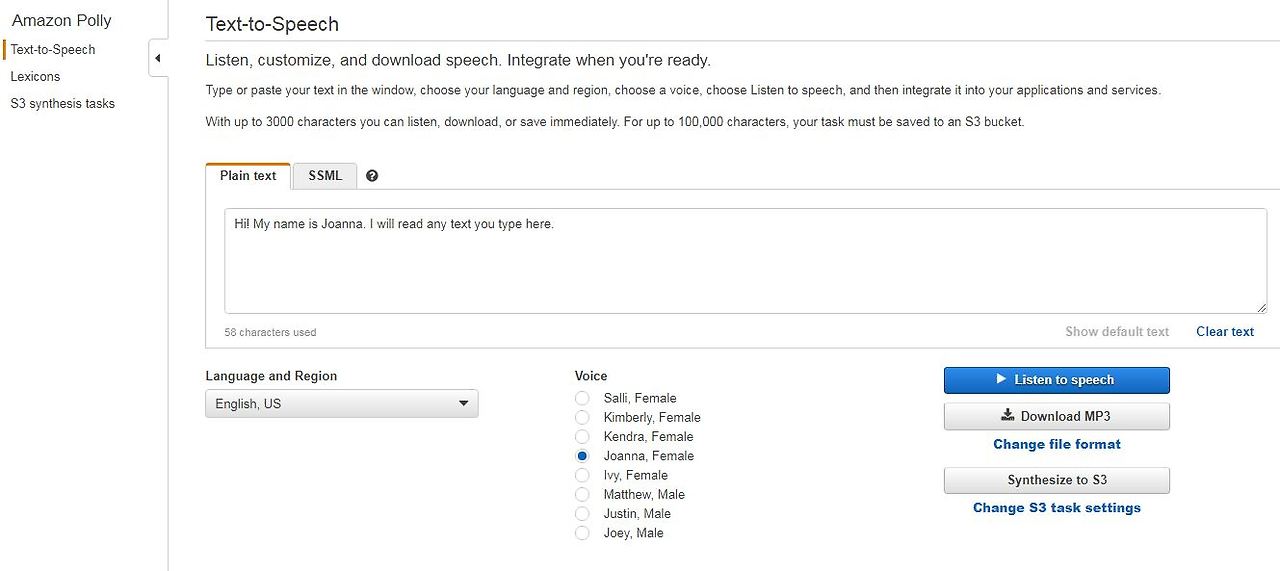
Task: Click the Clear text link
Action: click(1225, 332)
